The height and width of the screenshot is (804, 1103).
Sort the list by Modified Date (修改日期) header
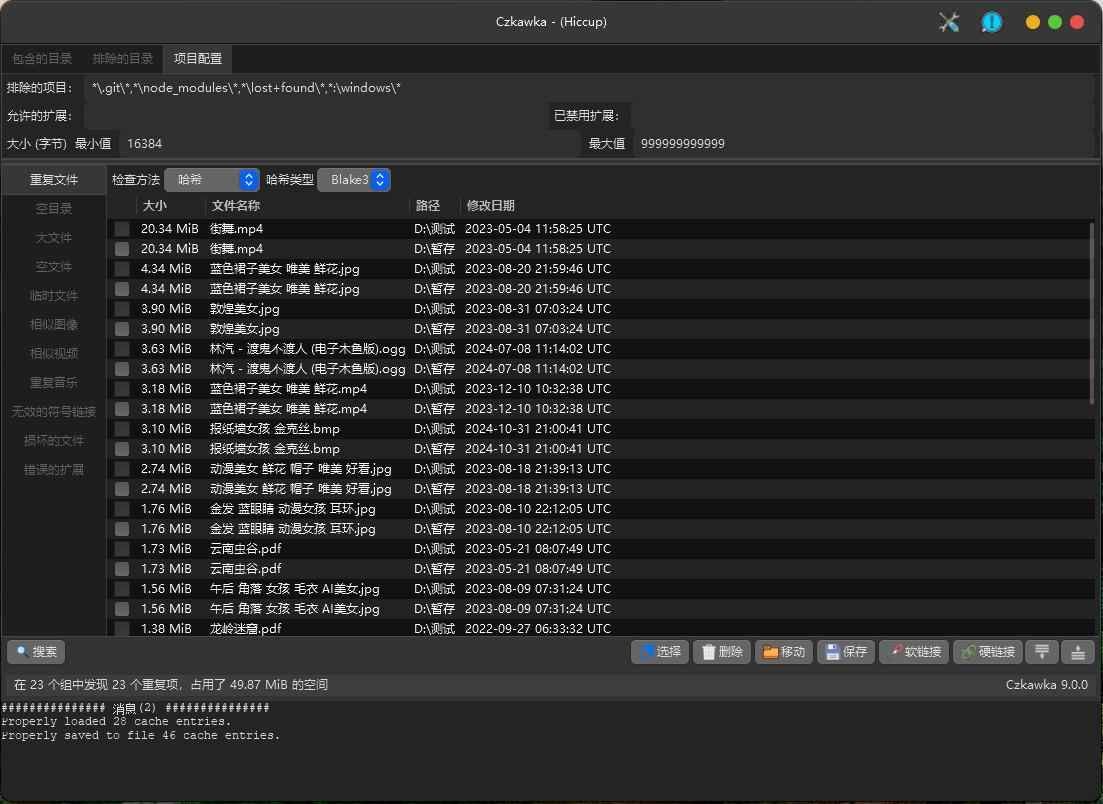[x=490, y=206]
